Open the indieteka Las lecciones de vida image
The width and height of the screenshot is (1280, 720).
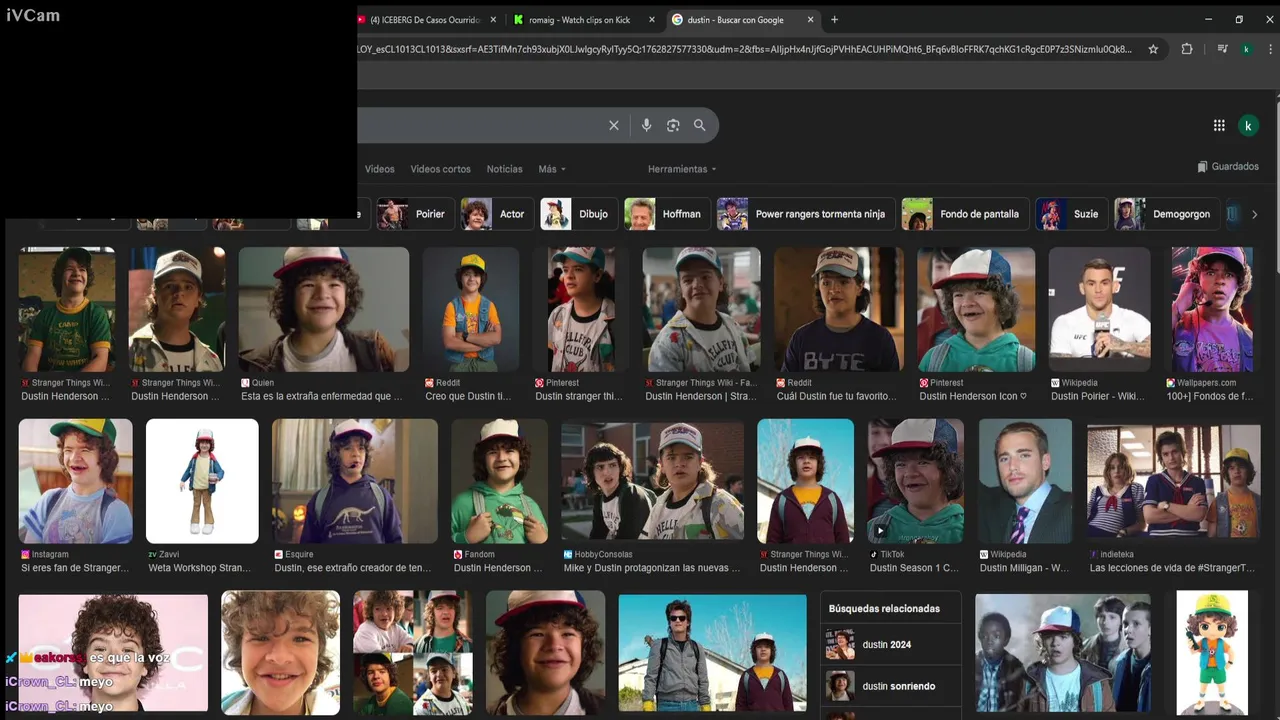1174,481
